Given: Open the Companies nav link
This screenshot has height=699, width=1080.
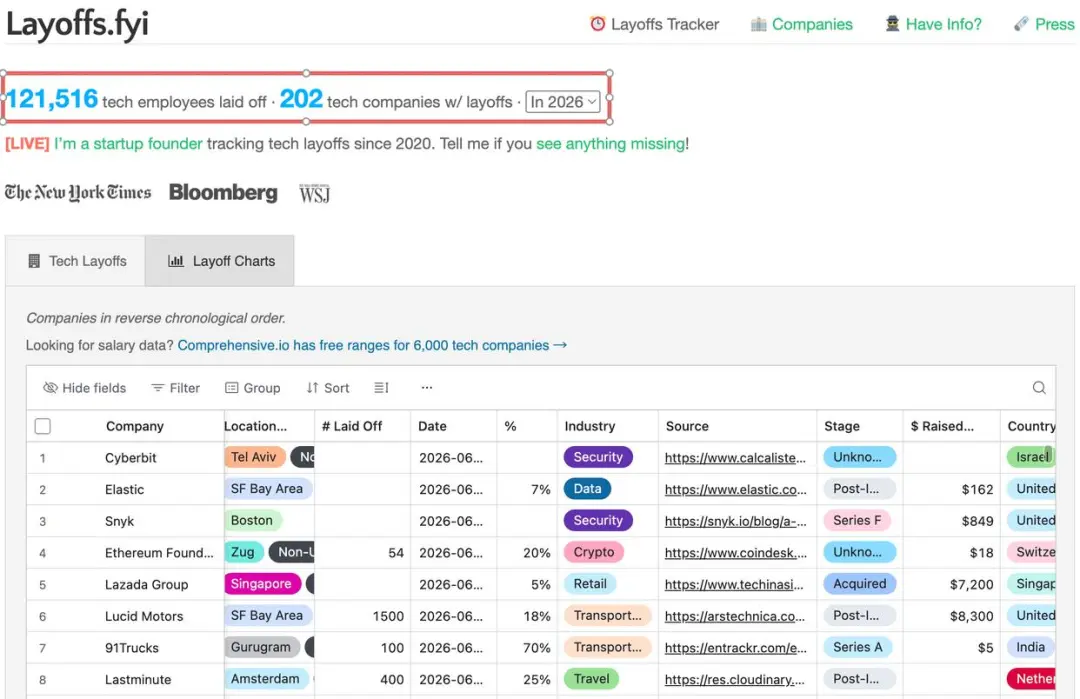Looking at the screenshot, I should point(802,24).
